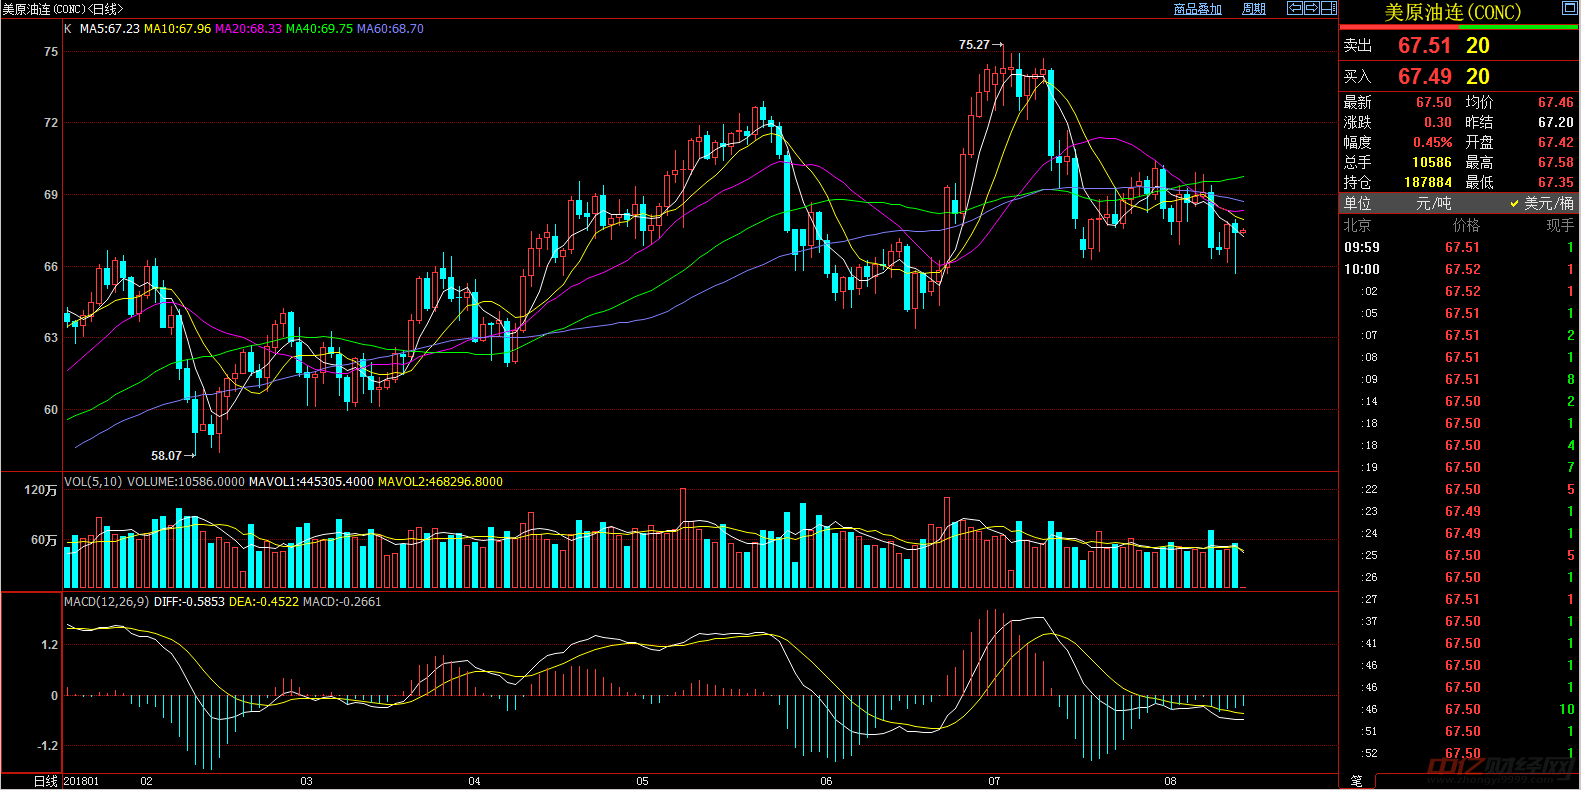The height and width of the screenshot is (790, 1581).
Task: Click the 07 month marker on time axis
Action: 994,781
